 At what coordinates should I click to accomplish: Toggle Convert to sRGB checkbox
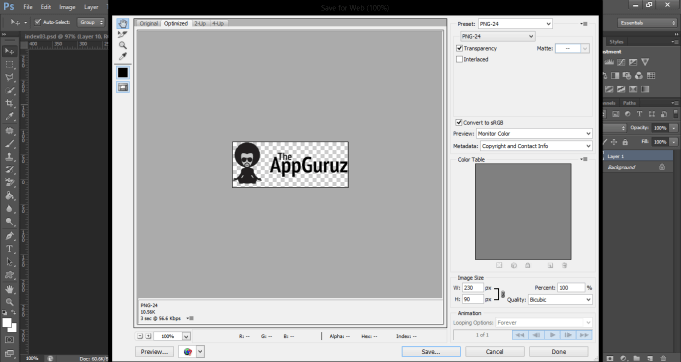tap(459, 122)
